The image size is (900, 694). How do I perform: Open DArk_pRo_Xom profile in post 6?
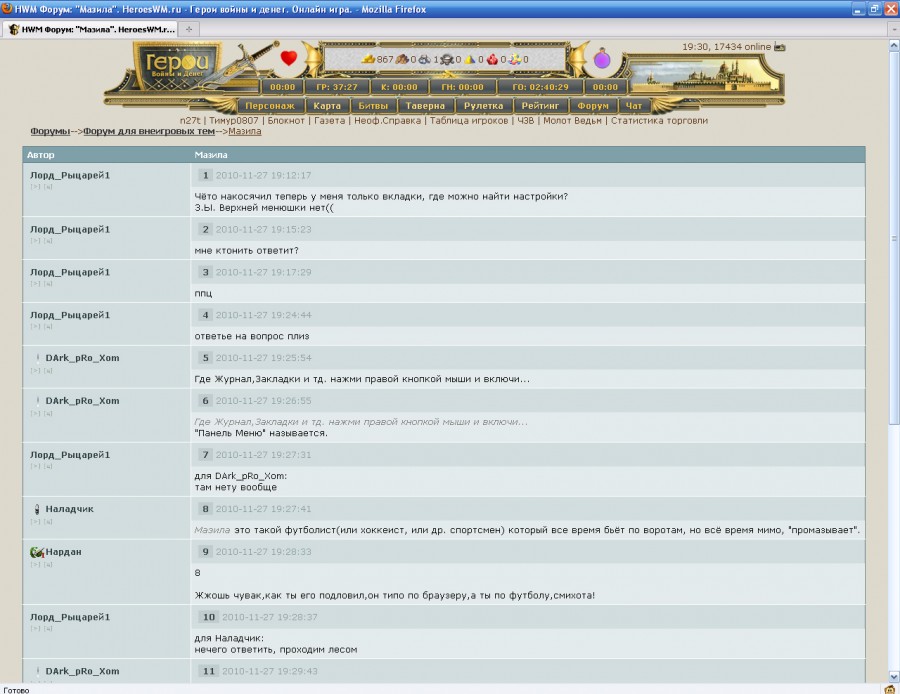click(82, 401)
